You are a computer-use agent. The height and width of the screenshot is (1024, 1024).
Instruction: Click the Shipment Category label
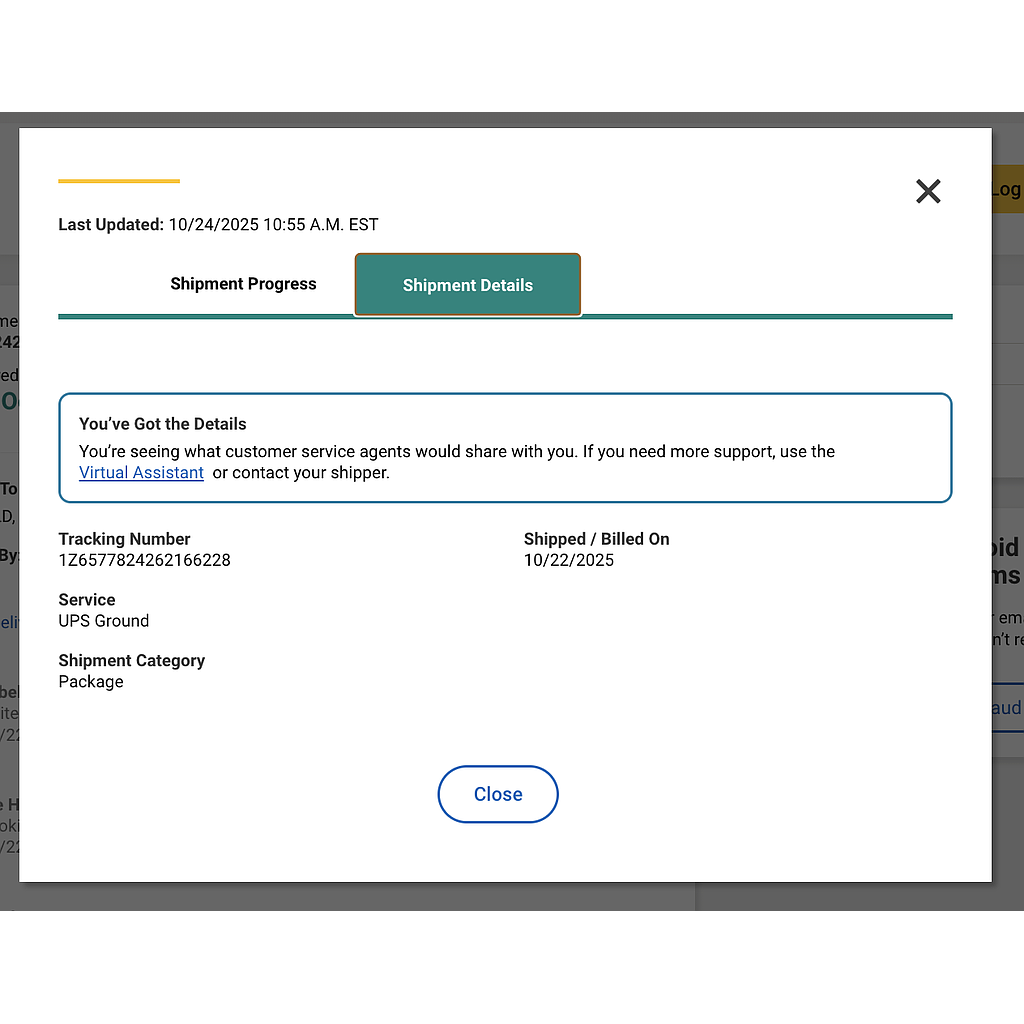131,661
